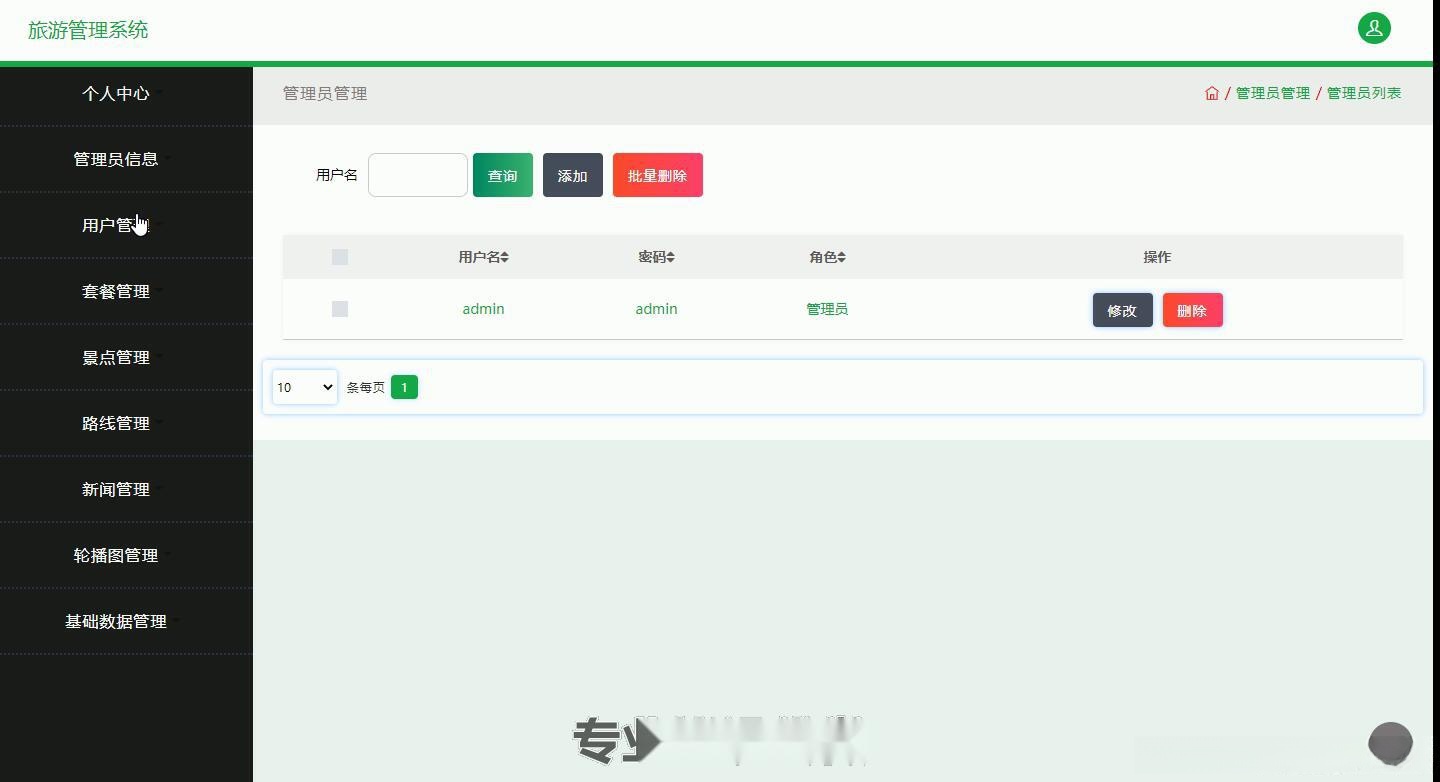Open 管理员列表 breadcrumb link

pyautogui.click(x=1364, y=93)
